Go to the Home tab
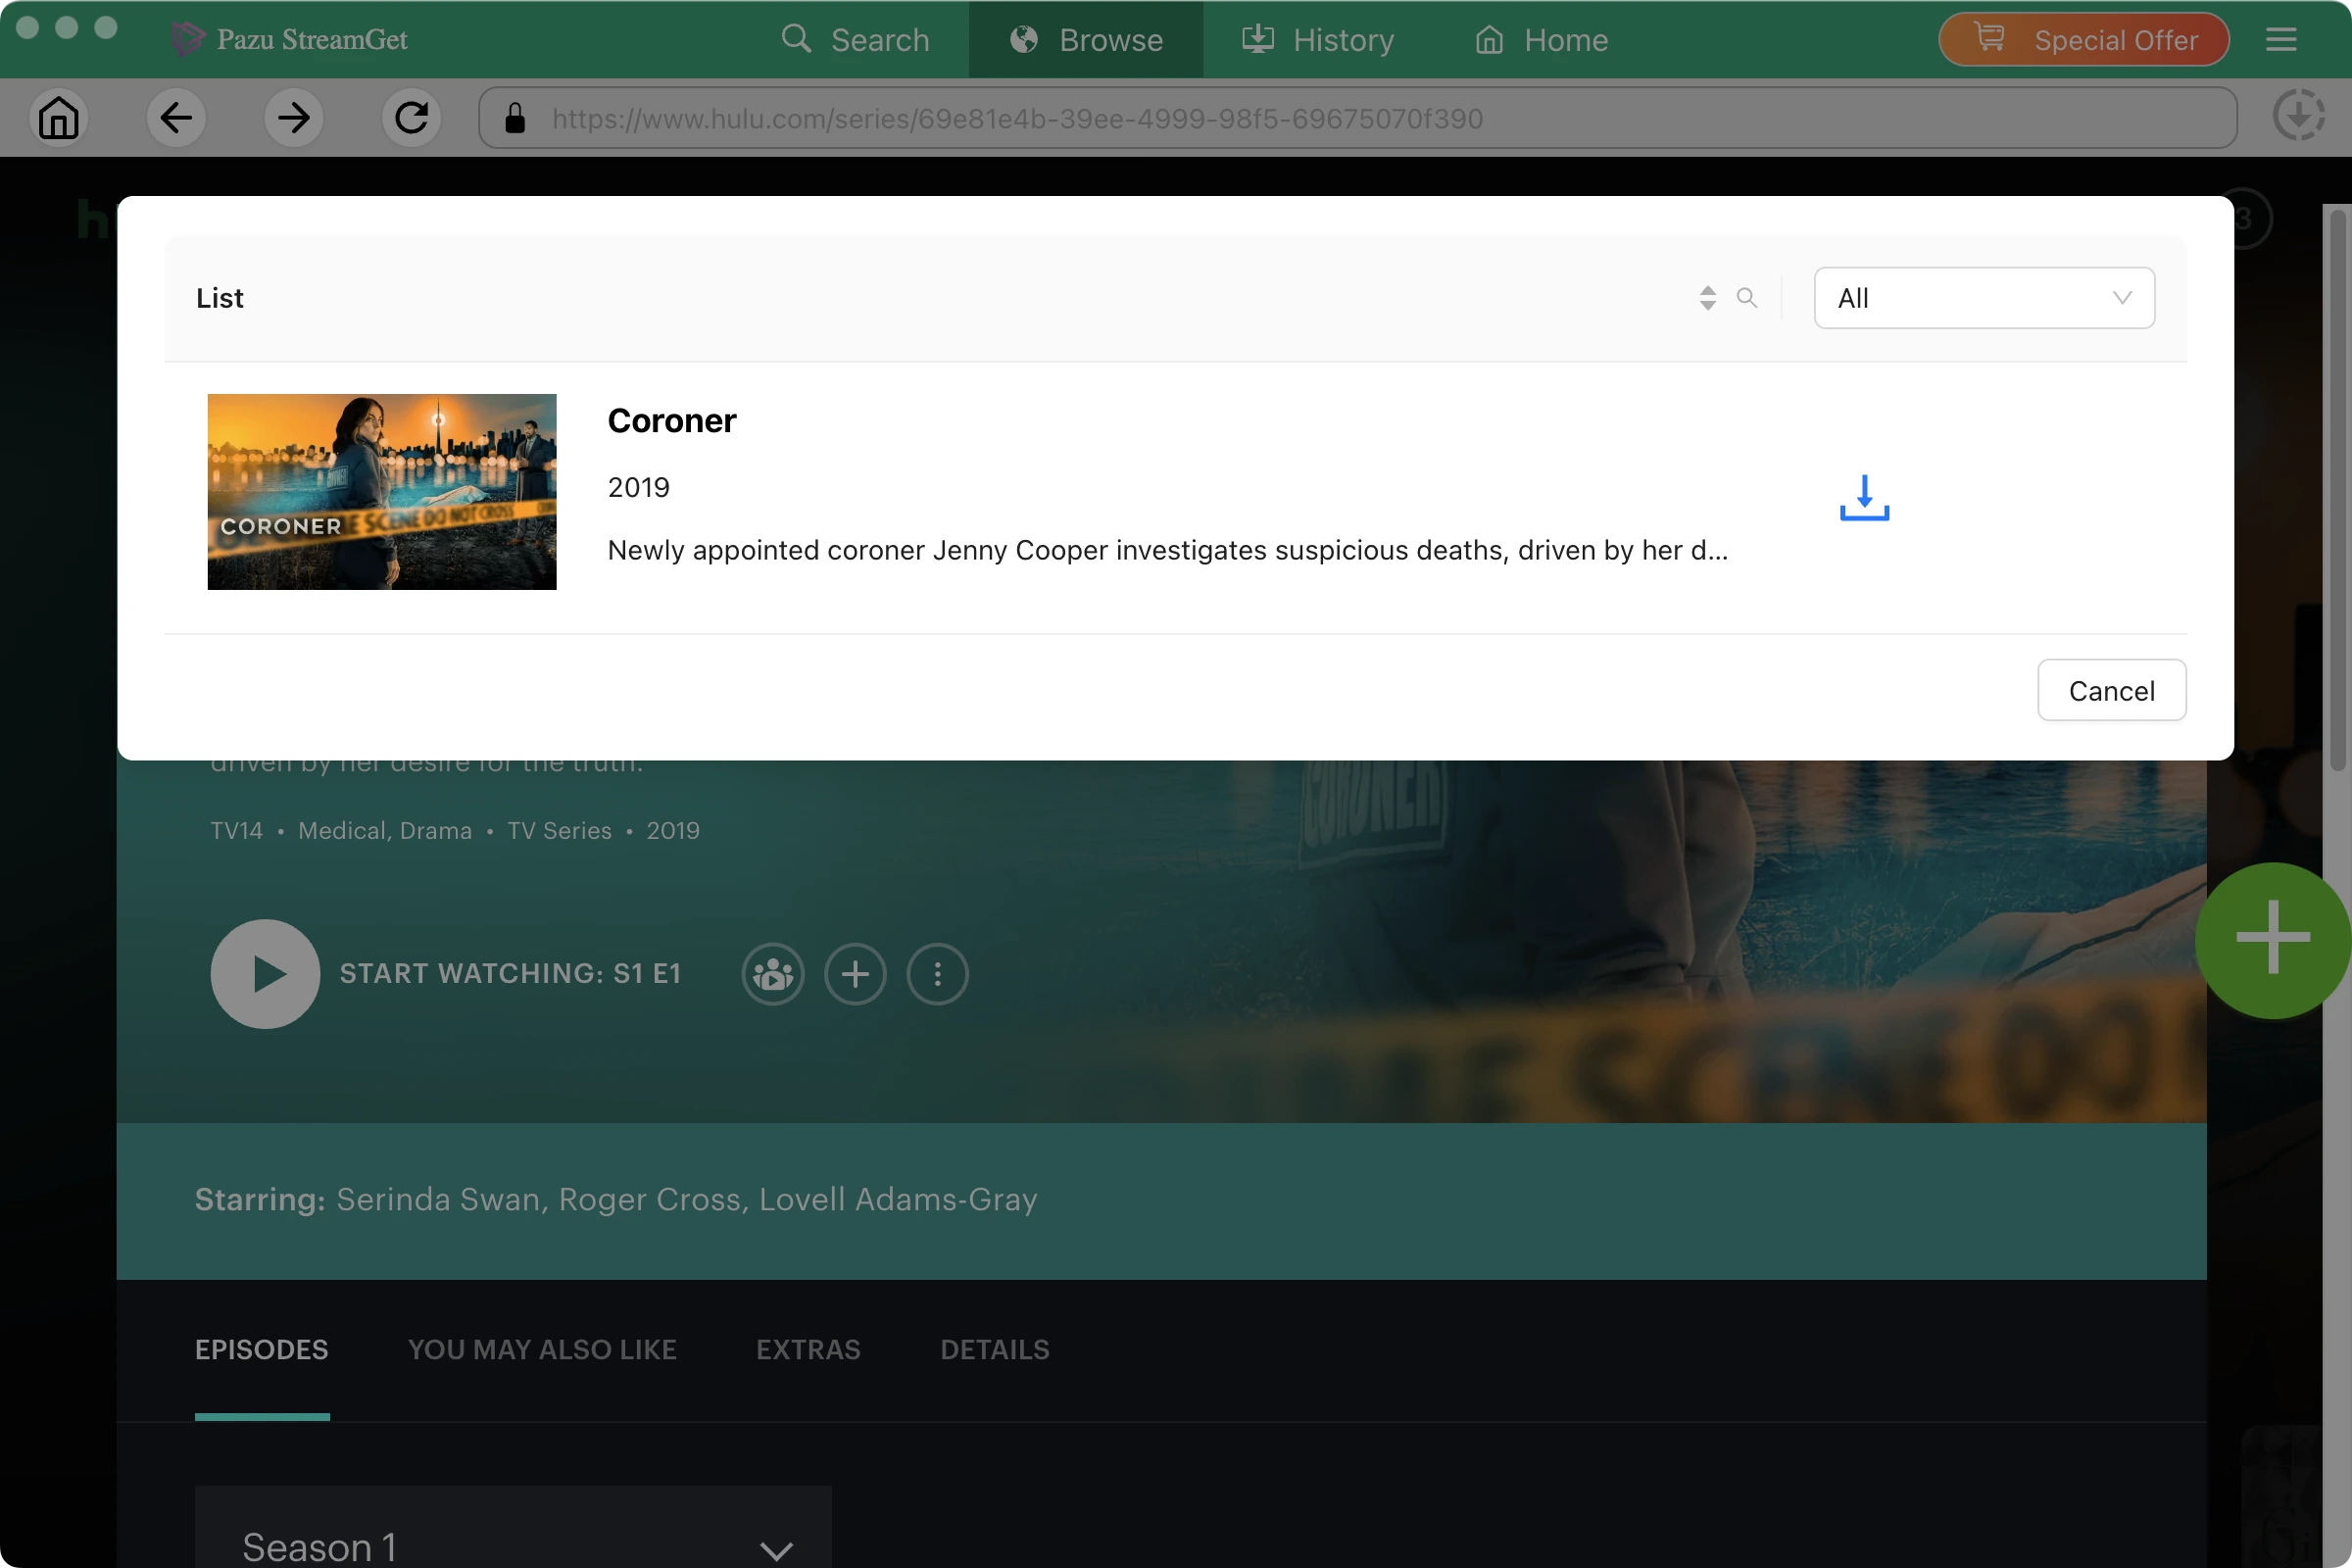This screenshot has height=1568, width=2352. point(1542,40)
